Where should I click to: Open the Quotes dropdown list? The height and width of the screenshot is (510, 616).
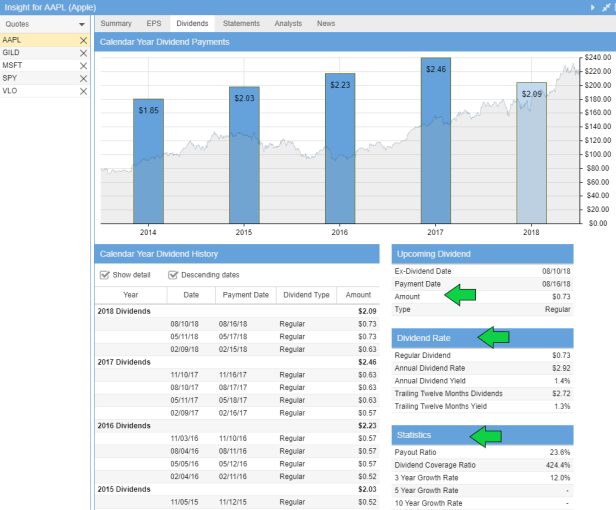click(x=82, y=24)
